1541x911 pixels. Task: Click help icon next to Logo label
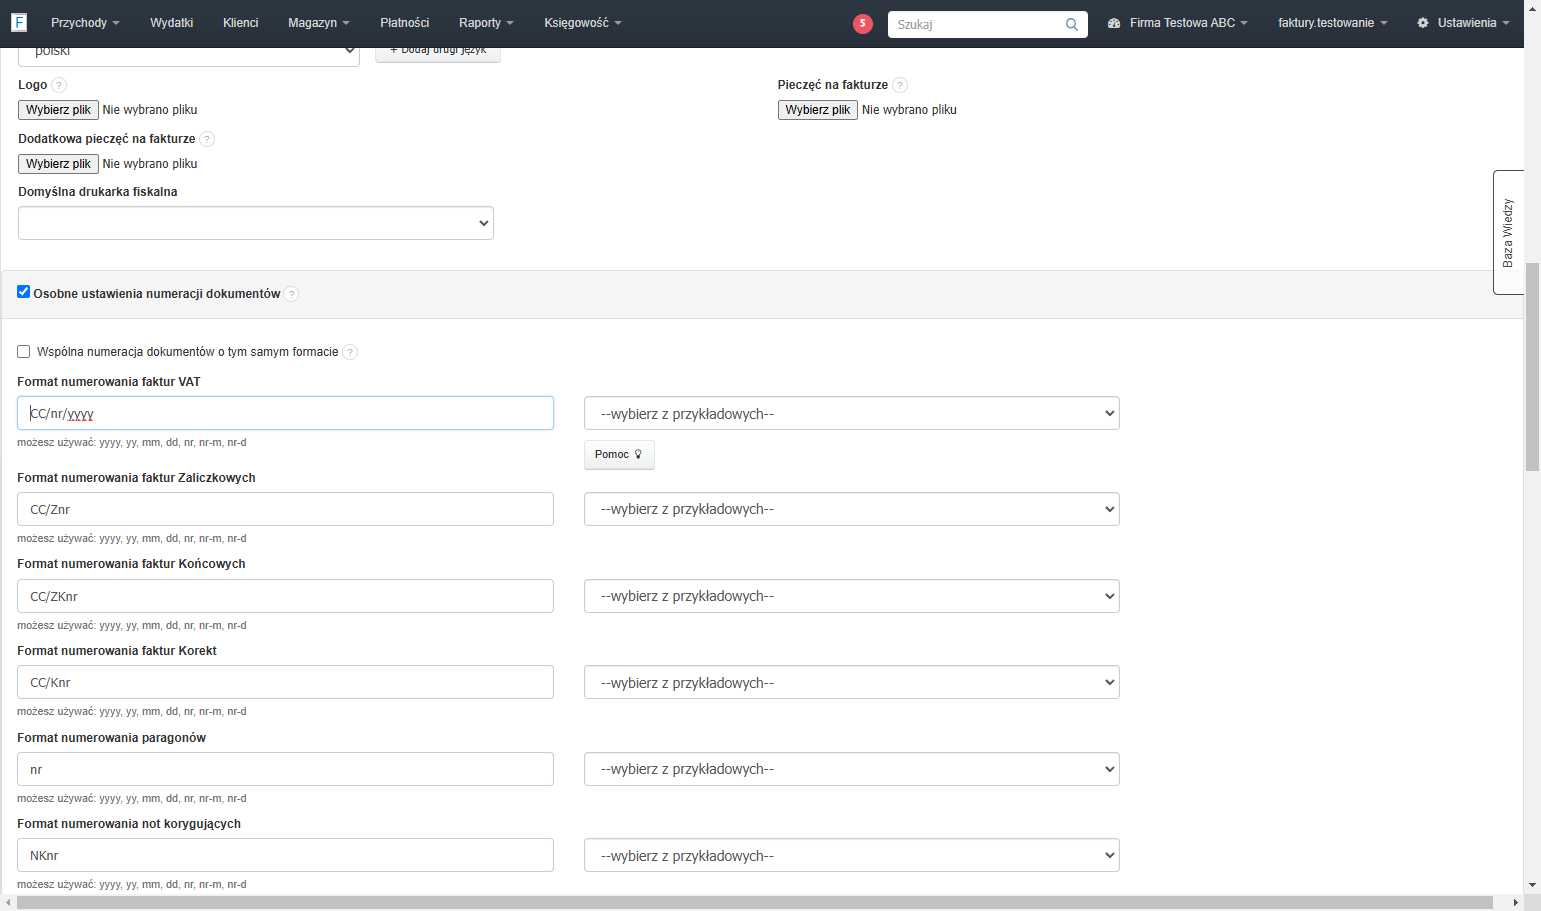coord(59,85)
